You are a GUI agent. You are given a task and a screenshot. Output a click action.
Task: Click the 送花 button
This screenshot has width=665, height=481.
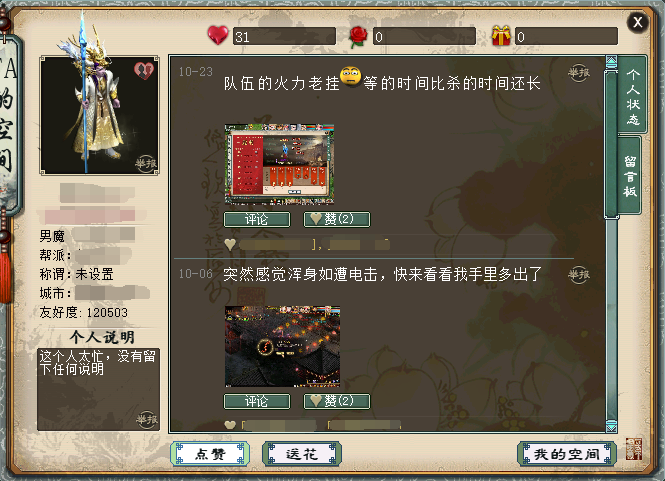(x=302, y=454)
